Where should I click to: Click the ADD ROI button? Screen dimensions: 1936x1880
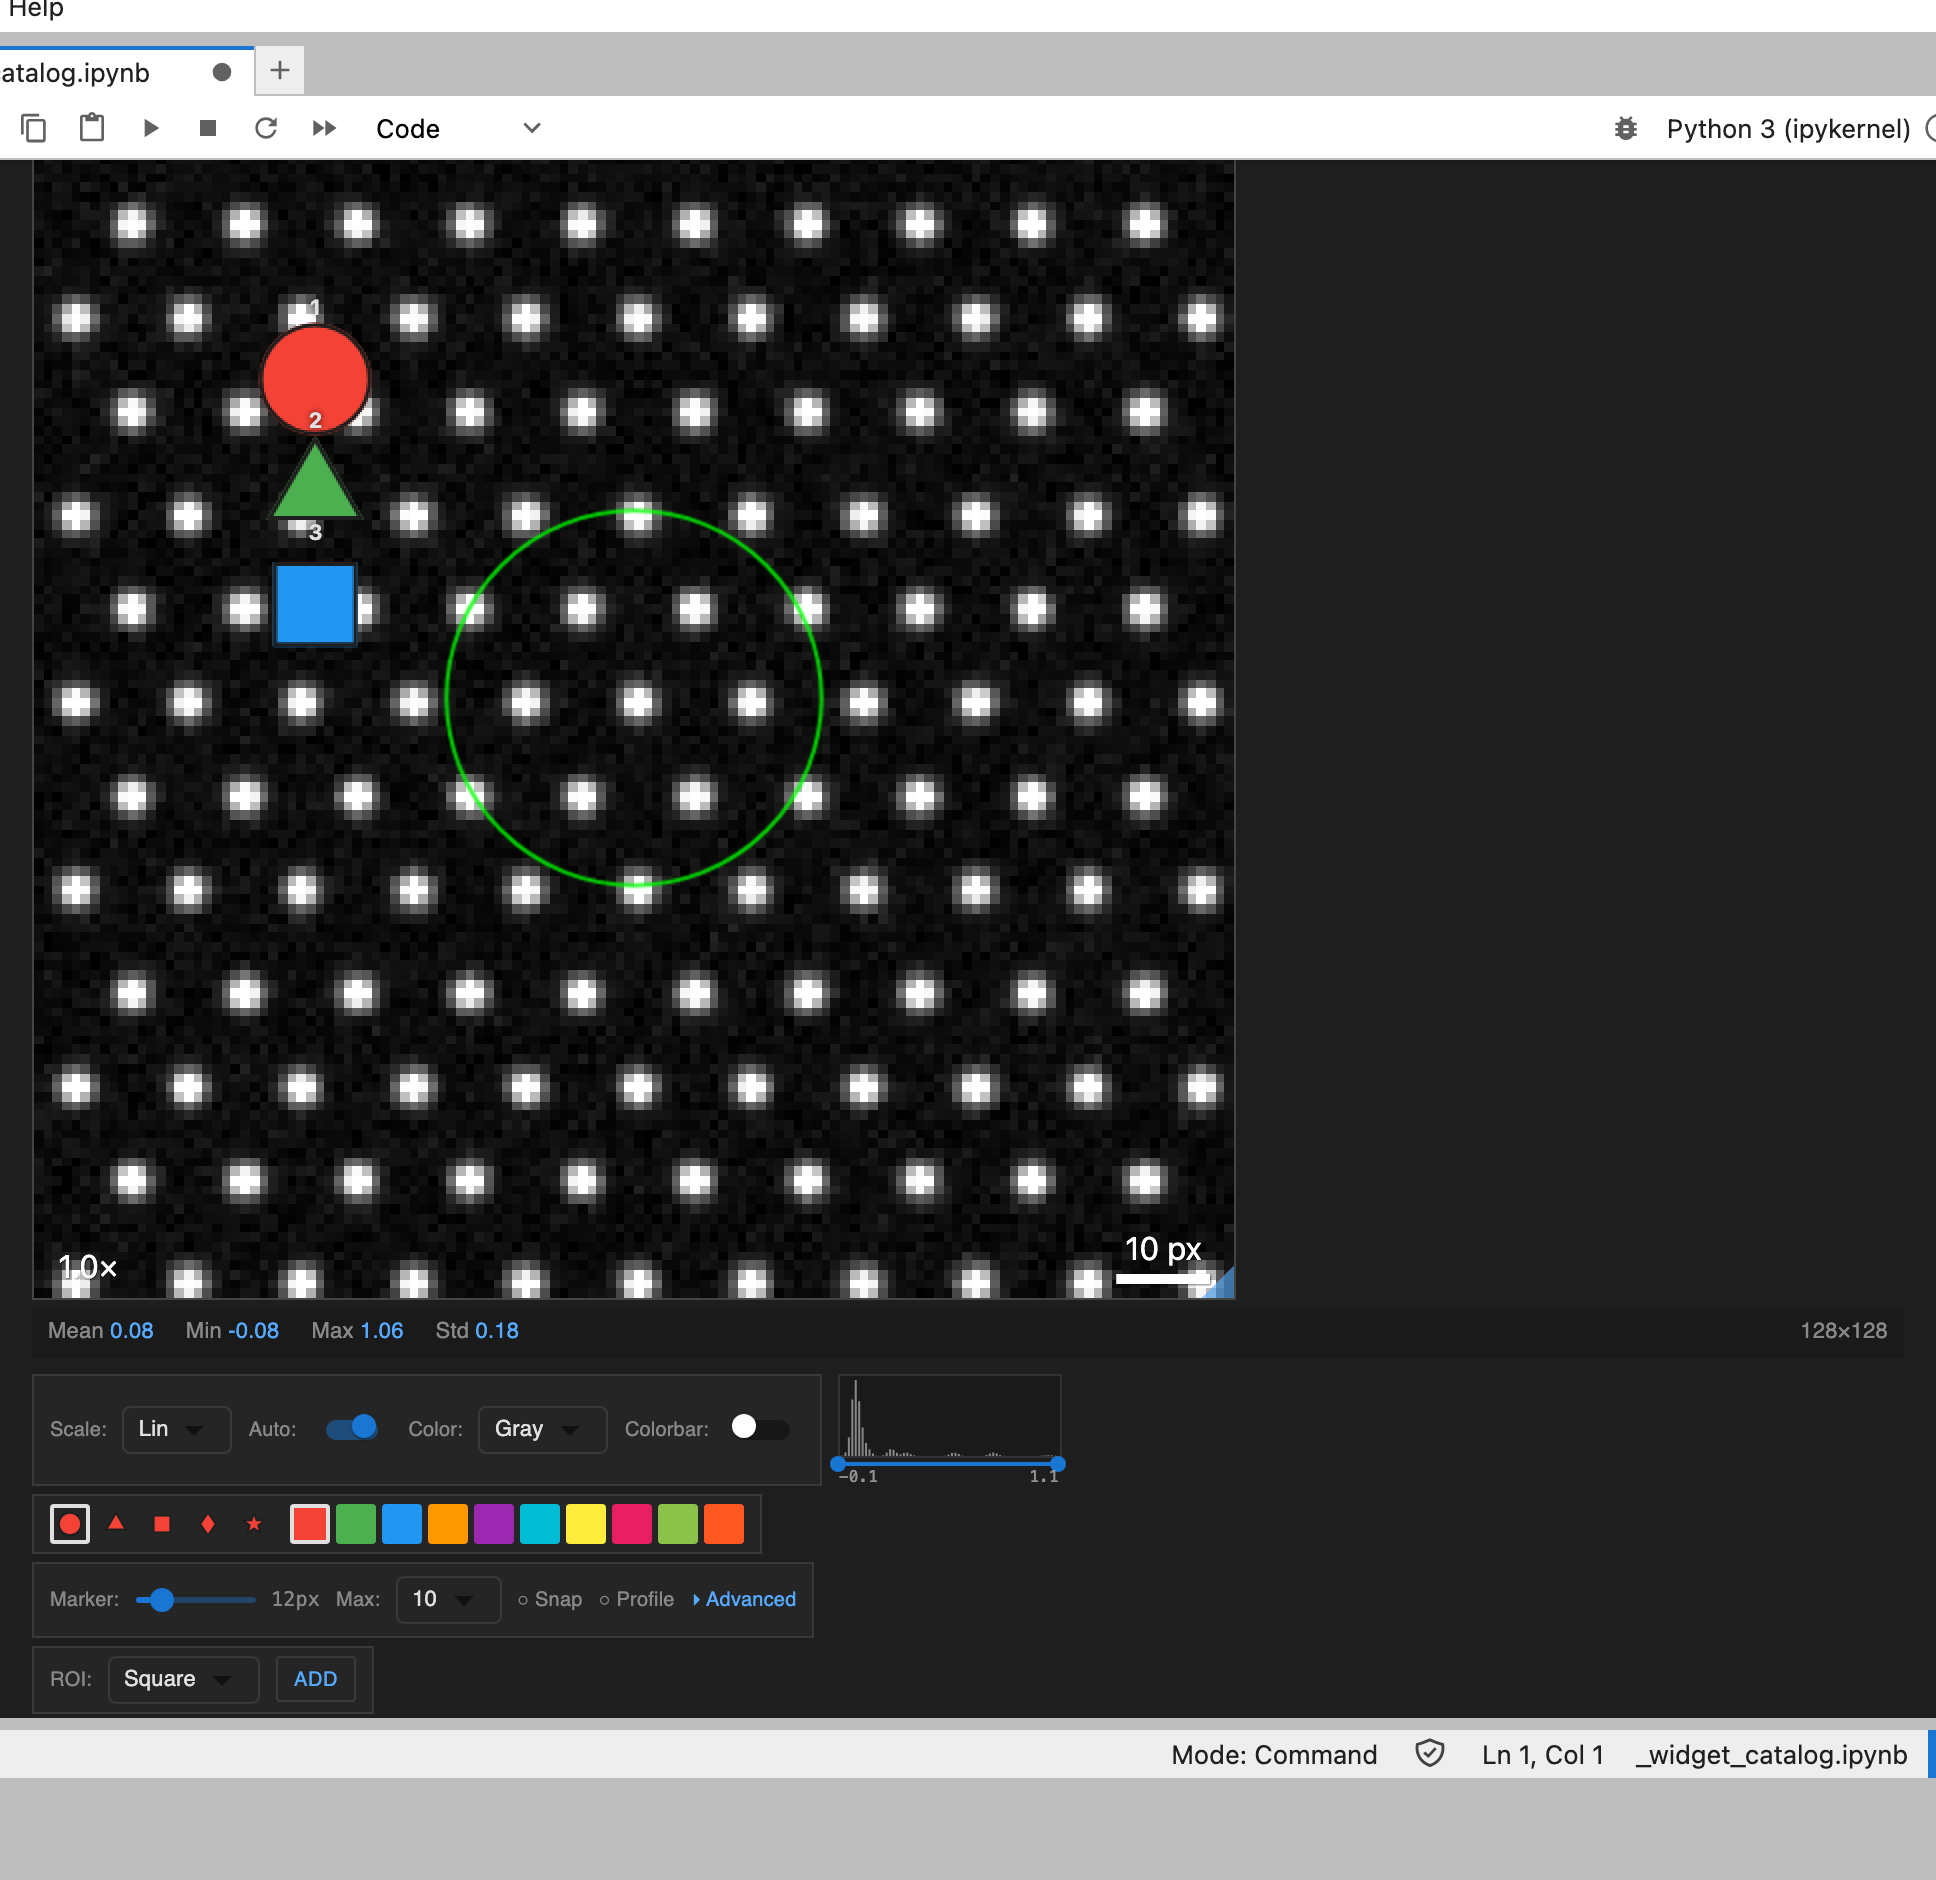(x=315, y=1679)
